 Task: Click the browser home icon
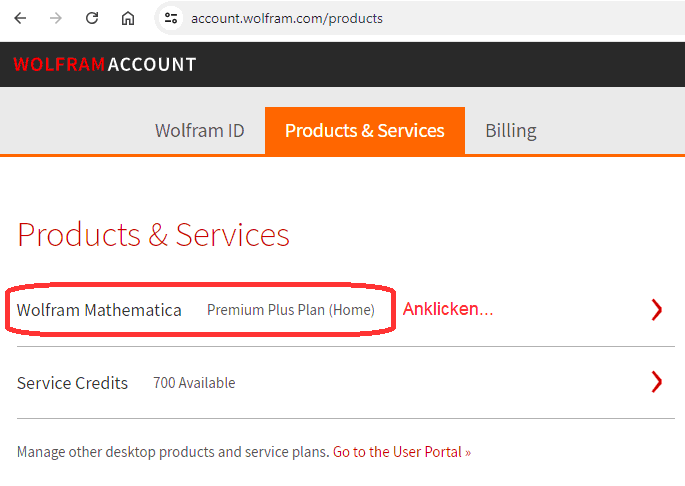pyautogui.click(x=128, y=18)
